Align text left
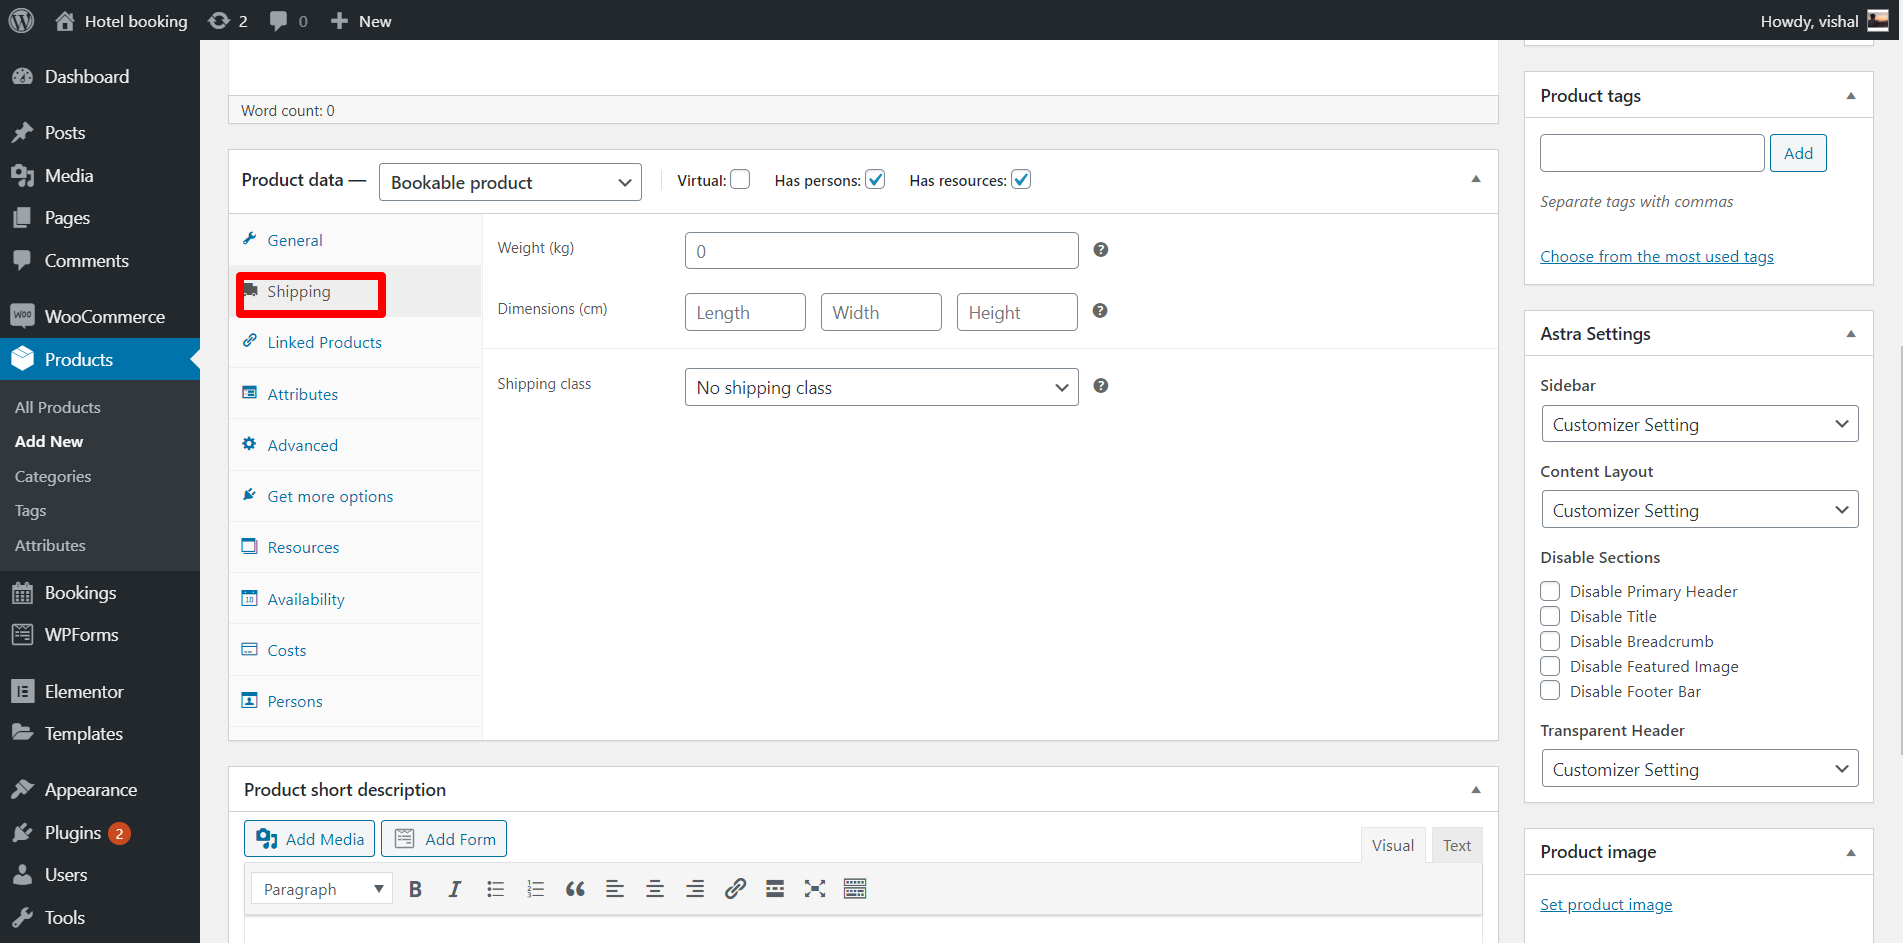Screen dimensions: 1903x943 pos(615,889)
